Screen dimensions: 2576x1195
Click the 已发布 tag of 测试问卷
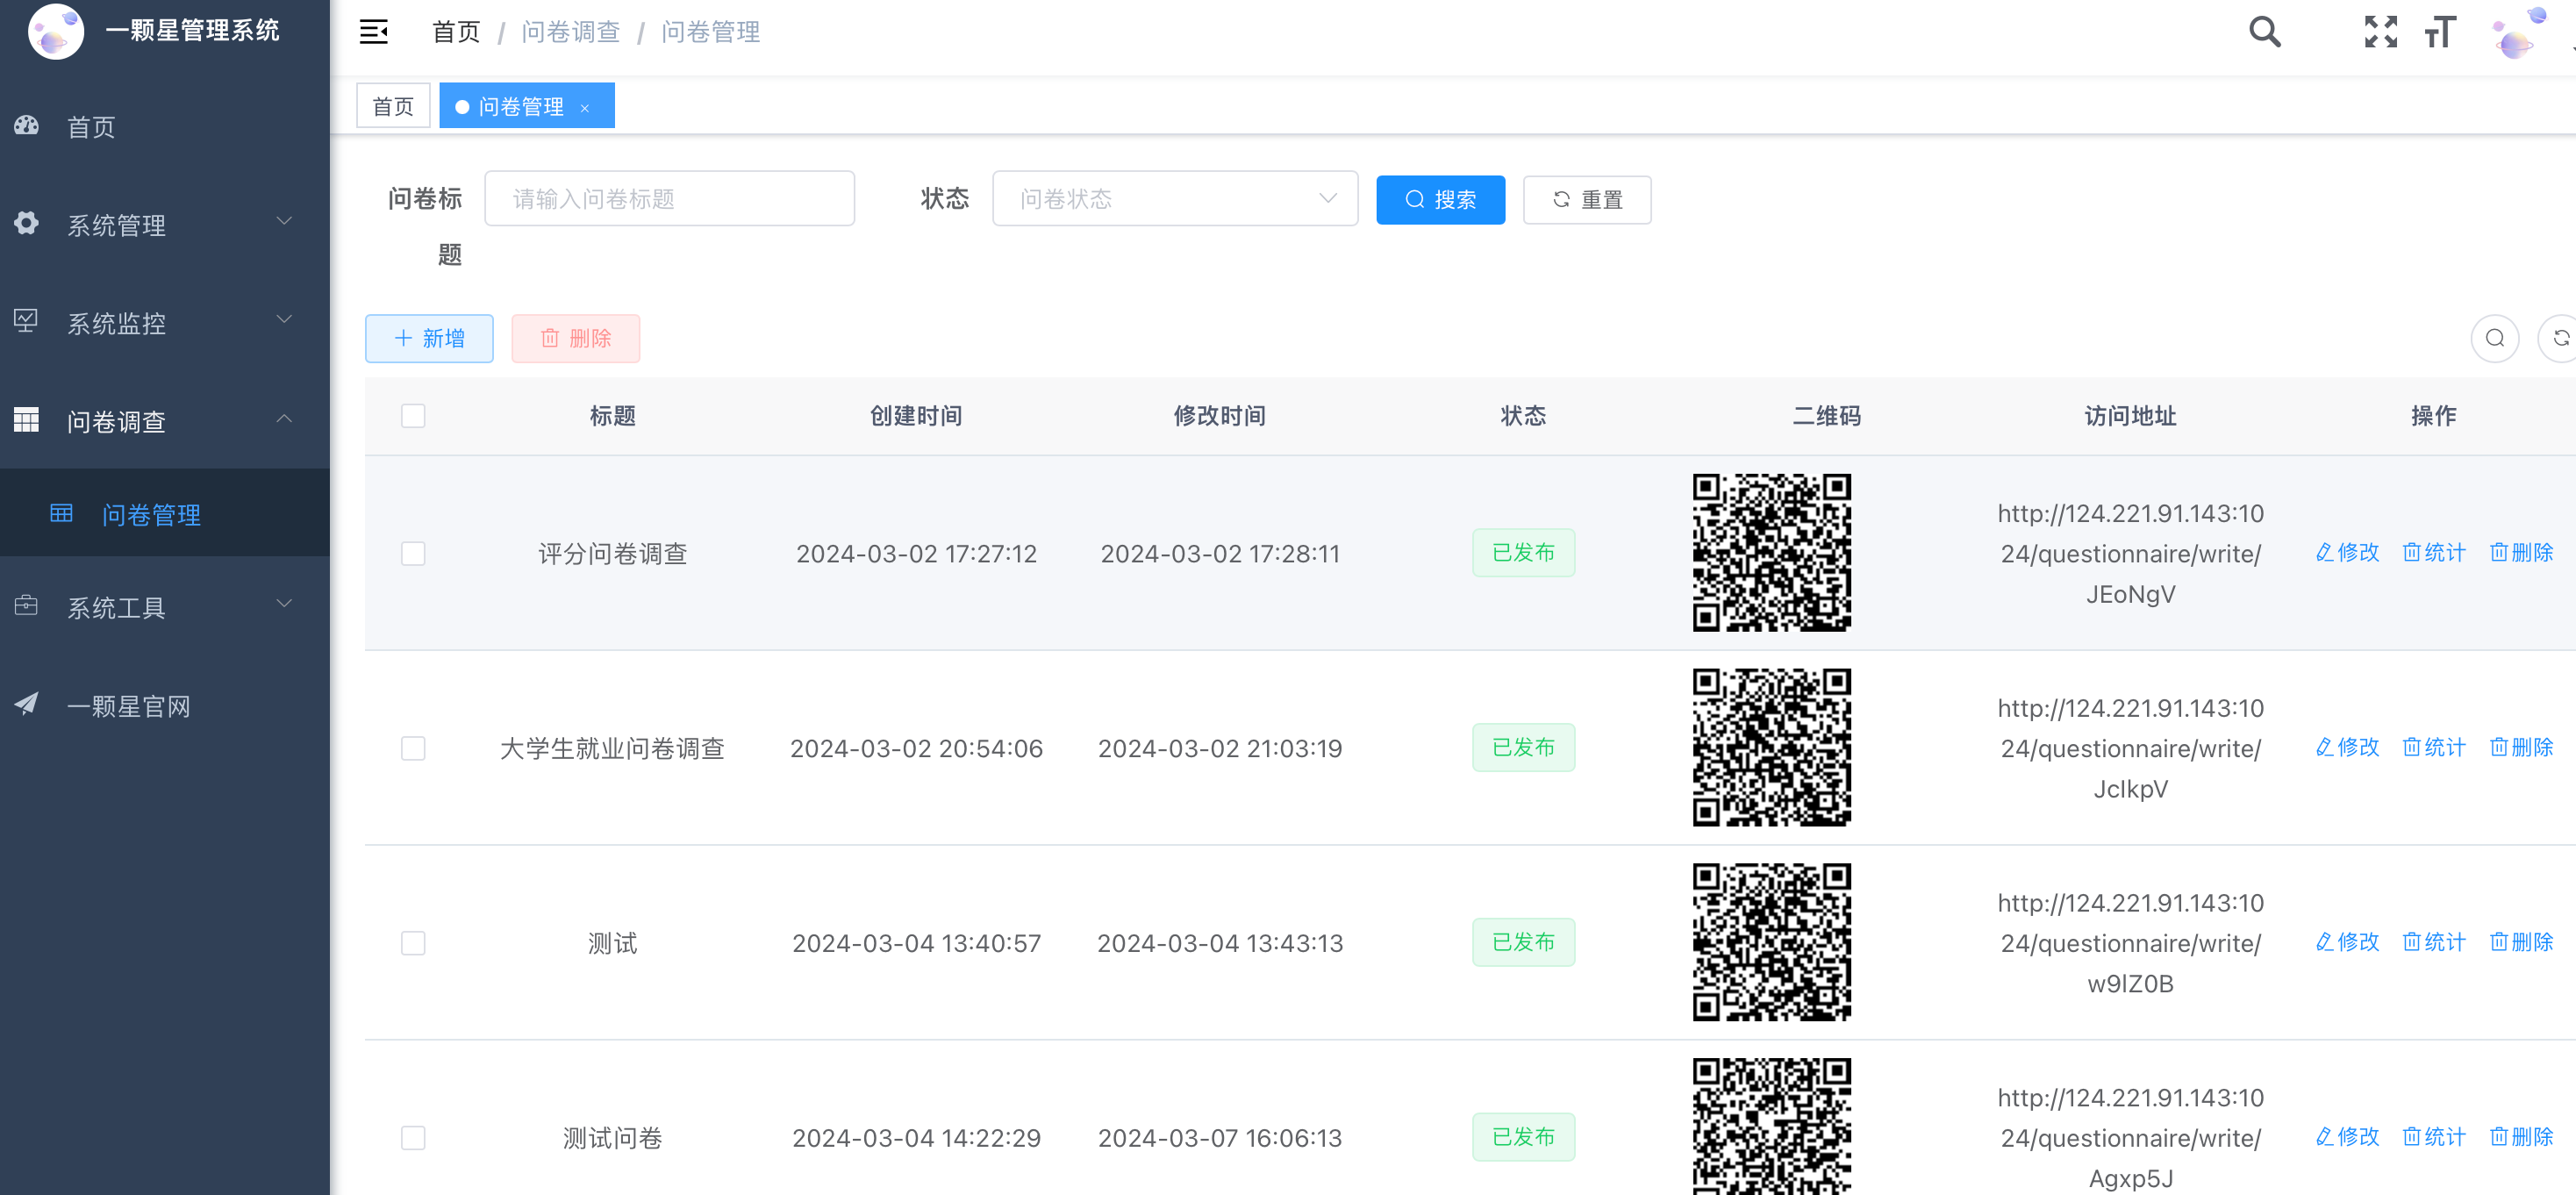pos(1523,1136)
